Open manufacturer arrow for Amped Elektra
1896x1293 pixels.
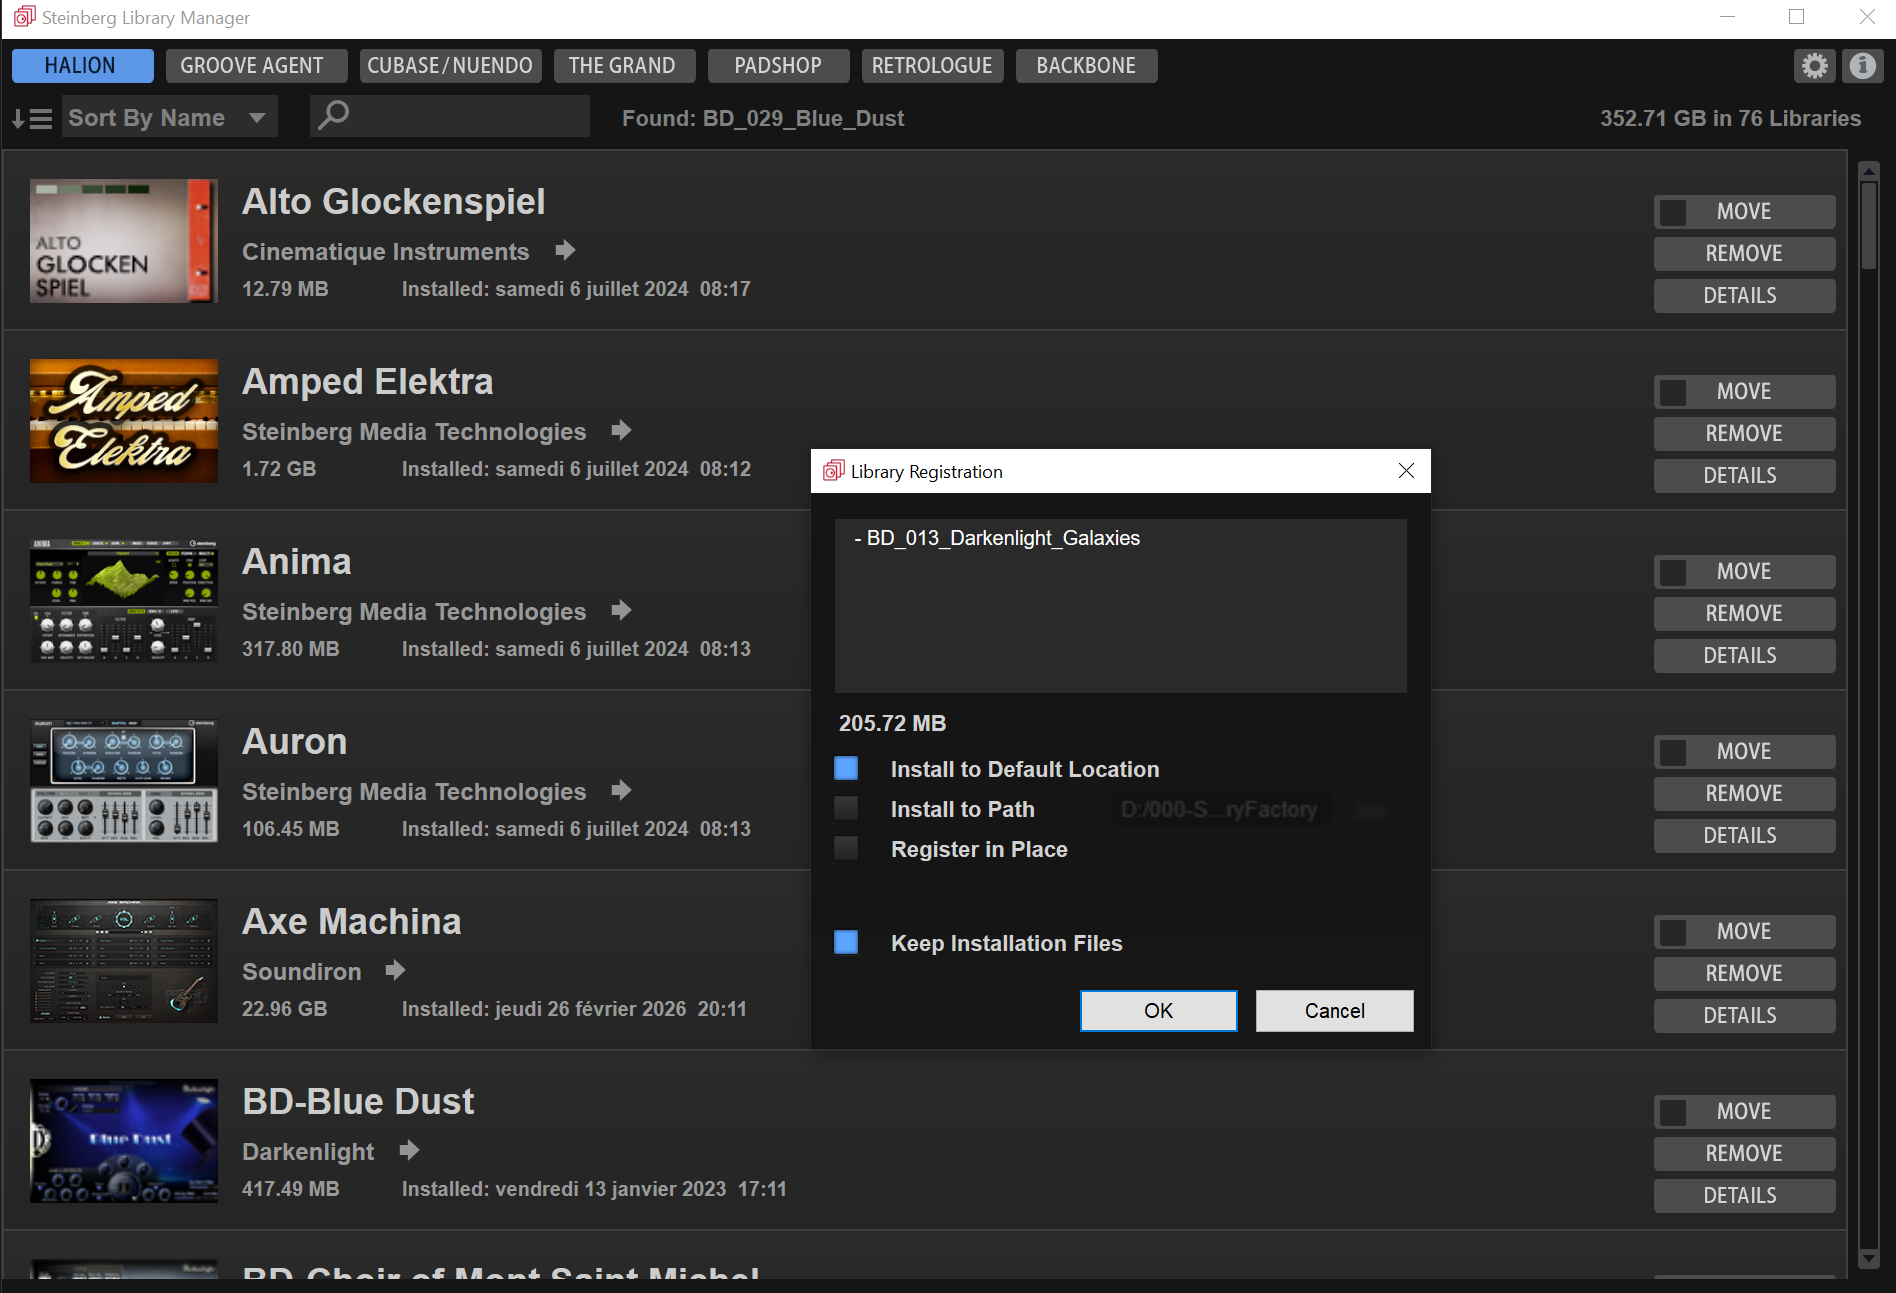tap(622, 430)
